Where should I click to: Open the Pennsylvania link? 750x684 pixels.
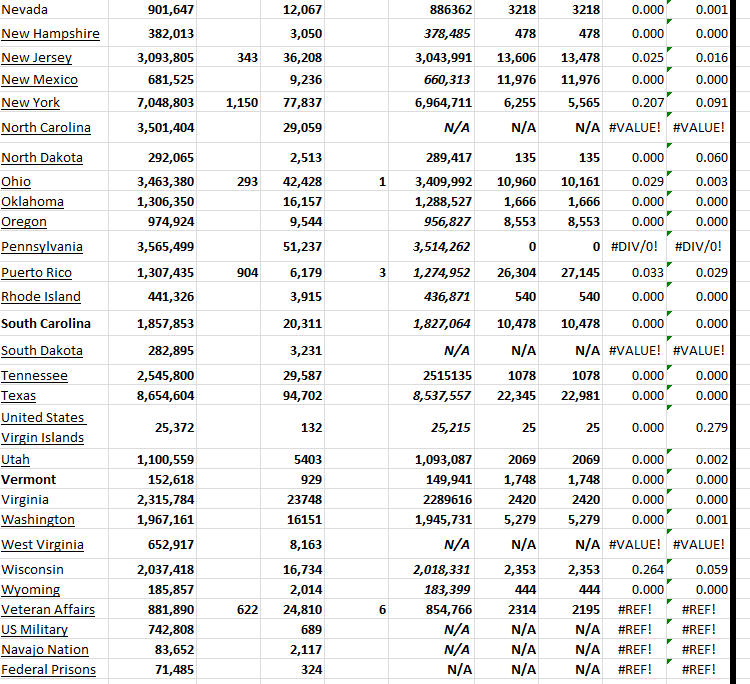[x=42, y=247]
